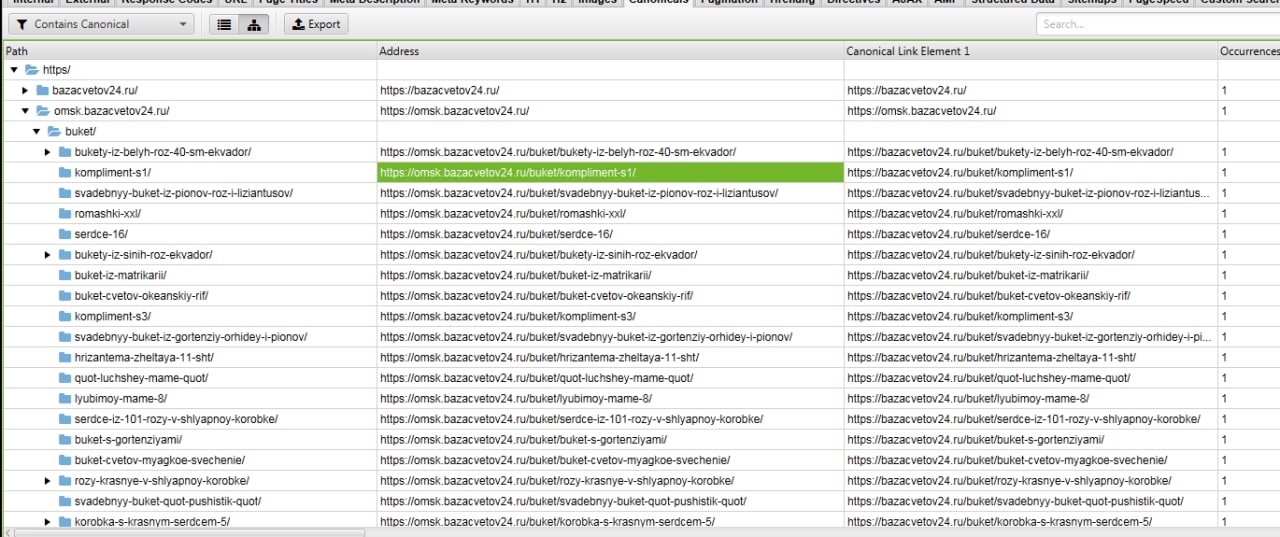Click canonical link https://omsk.bazacvetov24.ru/ cell

pos(921,111)
